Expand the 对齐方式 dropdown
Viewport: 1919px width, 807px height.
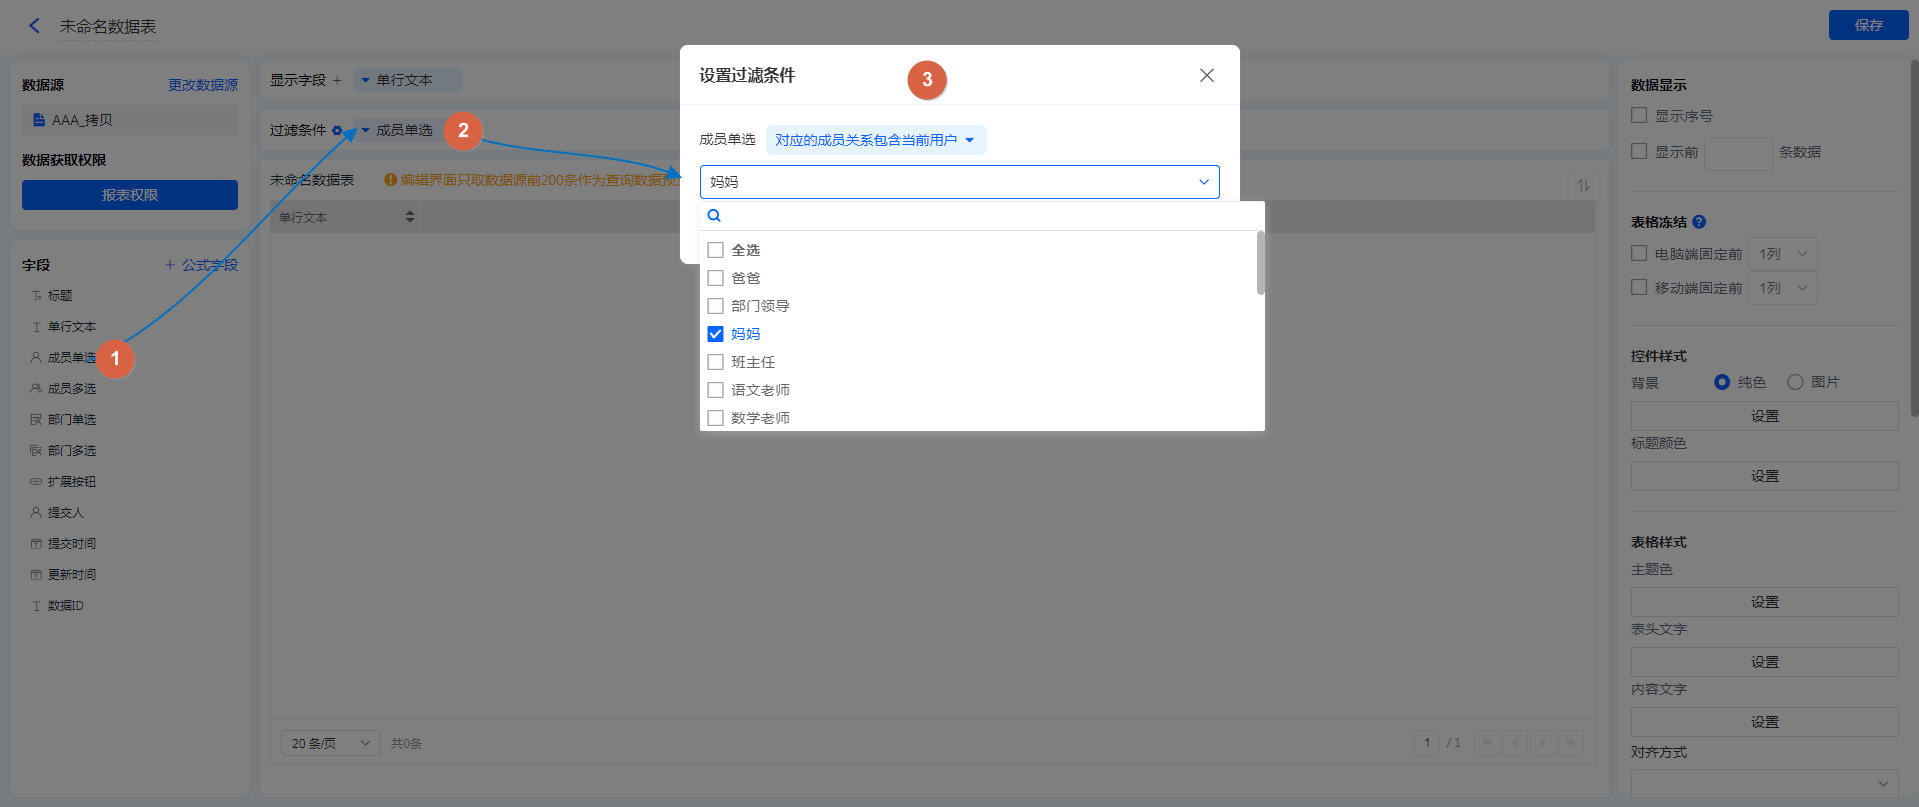1764,783
